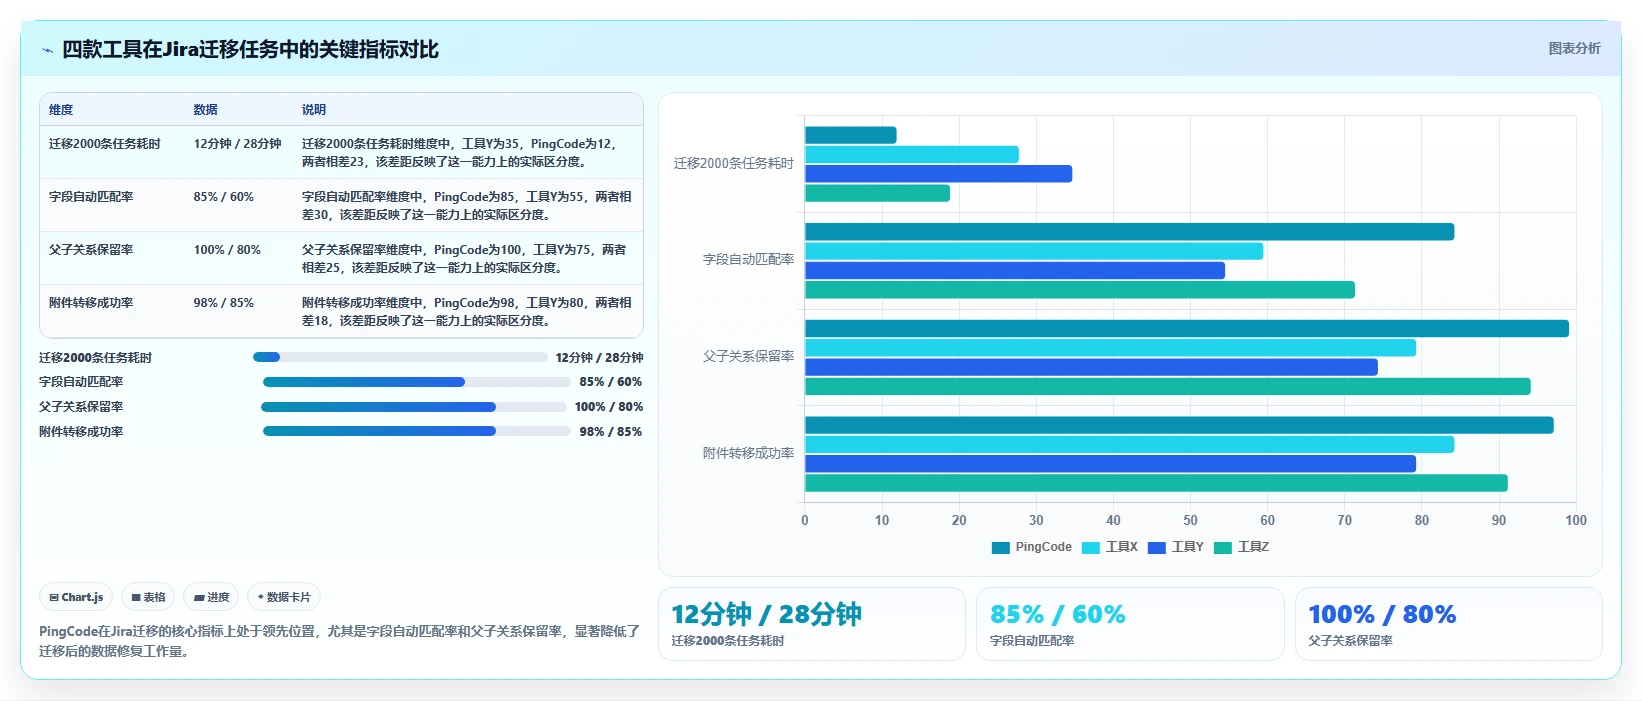Image resolution: width=1642 pixels, height=701 pixels.
Task: Click the description starting 迁移2000条任务耗时维度中
Action: (459, 153)
